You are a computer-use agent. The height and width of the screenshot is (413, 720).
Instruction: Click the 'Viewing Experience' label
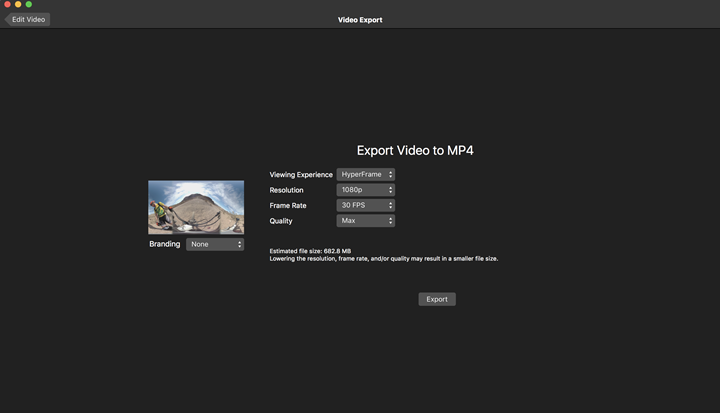point(301,175)
